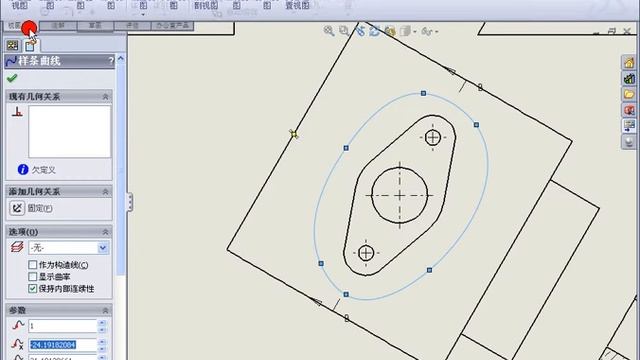Screen dimensions: 640x360
Task: Confirm the spline with the green checkmark
Action: [x=12, y=78]
